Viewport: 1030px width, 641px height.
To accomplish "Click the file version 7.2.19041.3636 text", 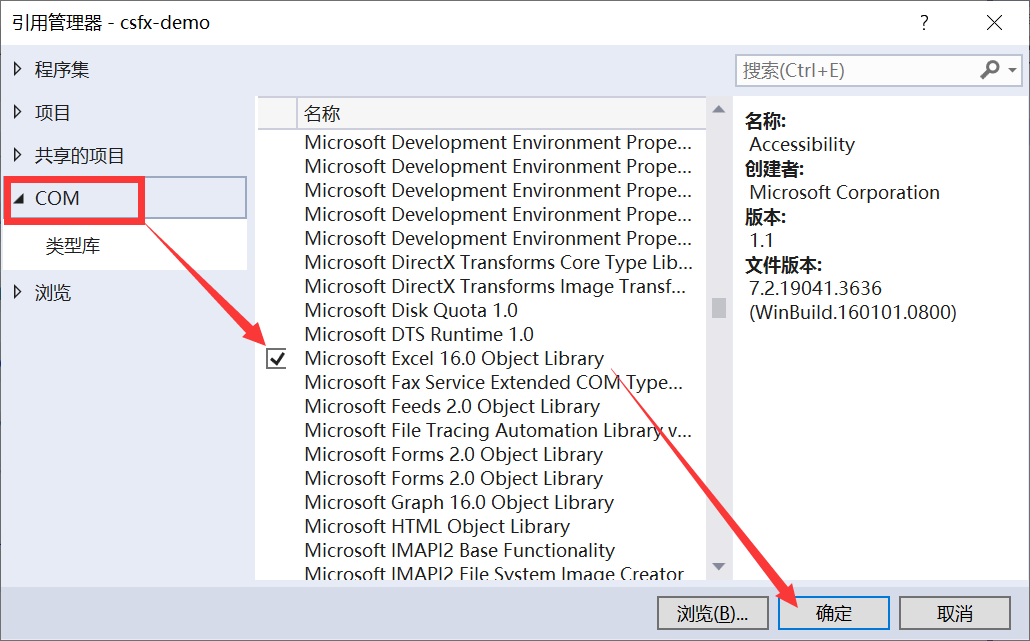I will pyautogui.click(x=815, y=288).
